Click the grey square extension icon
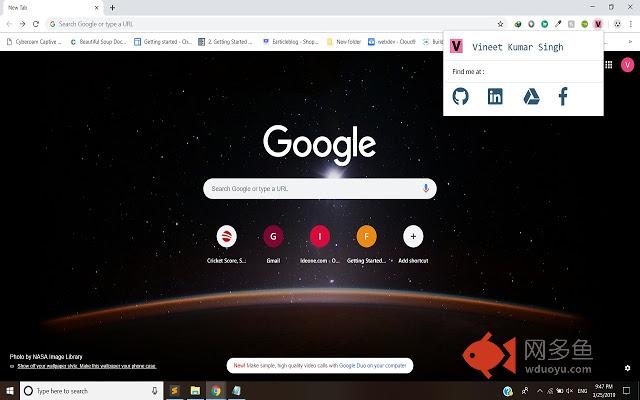The image size is (640, 400). 571,24
